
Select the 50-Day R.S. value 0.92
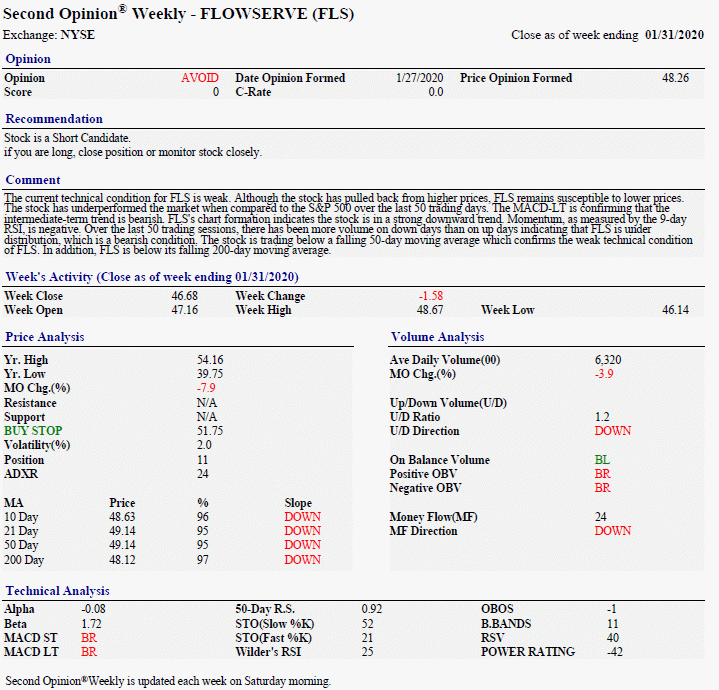click(371, 609)
